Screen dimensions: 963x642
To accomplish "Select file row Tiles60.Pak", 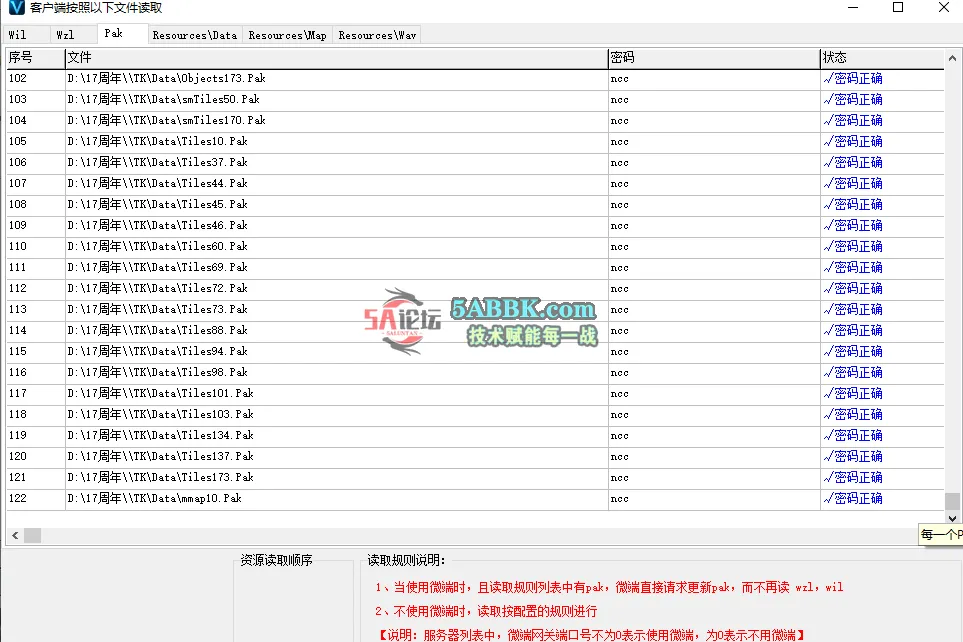I will (x=475, y=246).
